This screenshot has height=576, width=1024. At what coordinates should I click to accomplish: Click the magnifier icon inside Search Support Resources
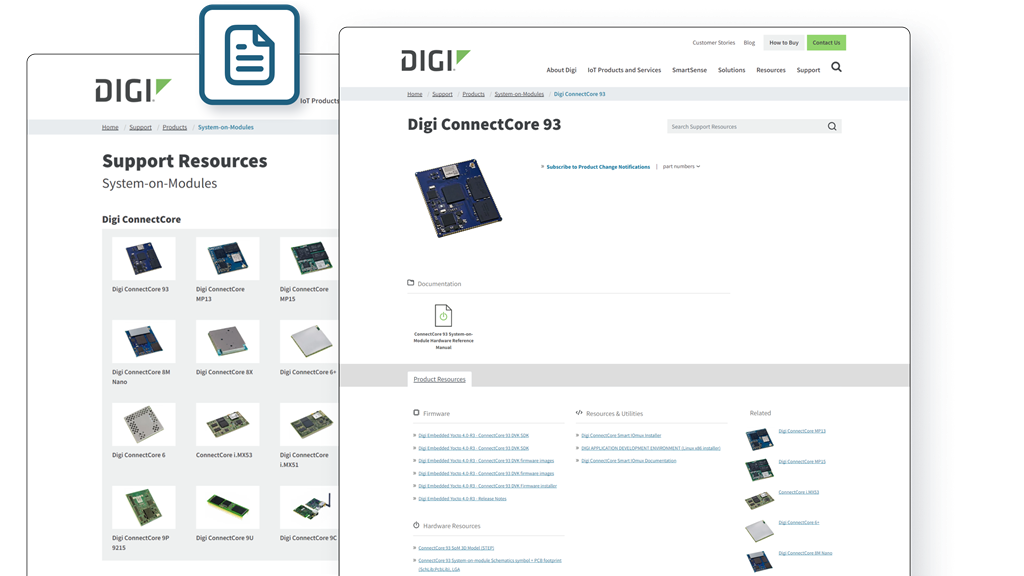832,127
